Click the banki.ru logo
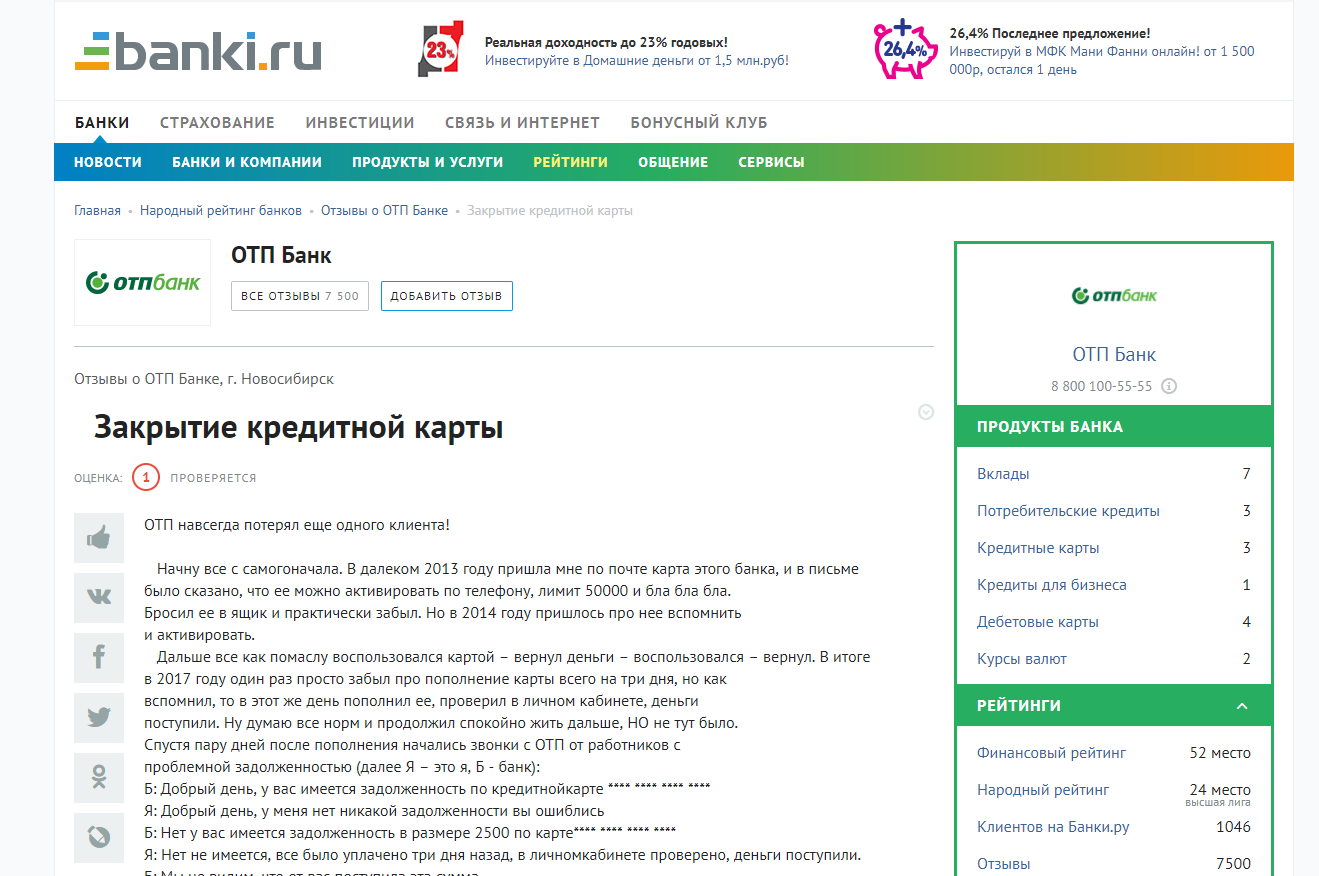The image size is (1319, 876). coord(198,50)
